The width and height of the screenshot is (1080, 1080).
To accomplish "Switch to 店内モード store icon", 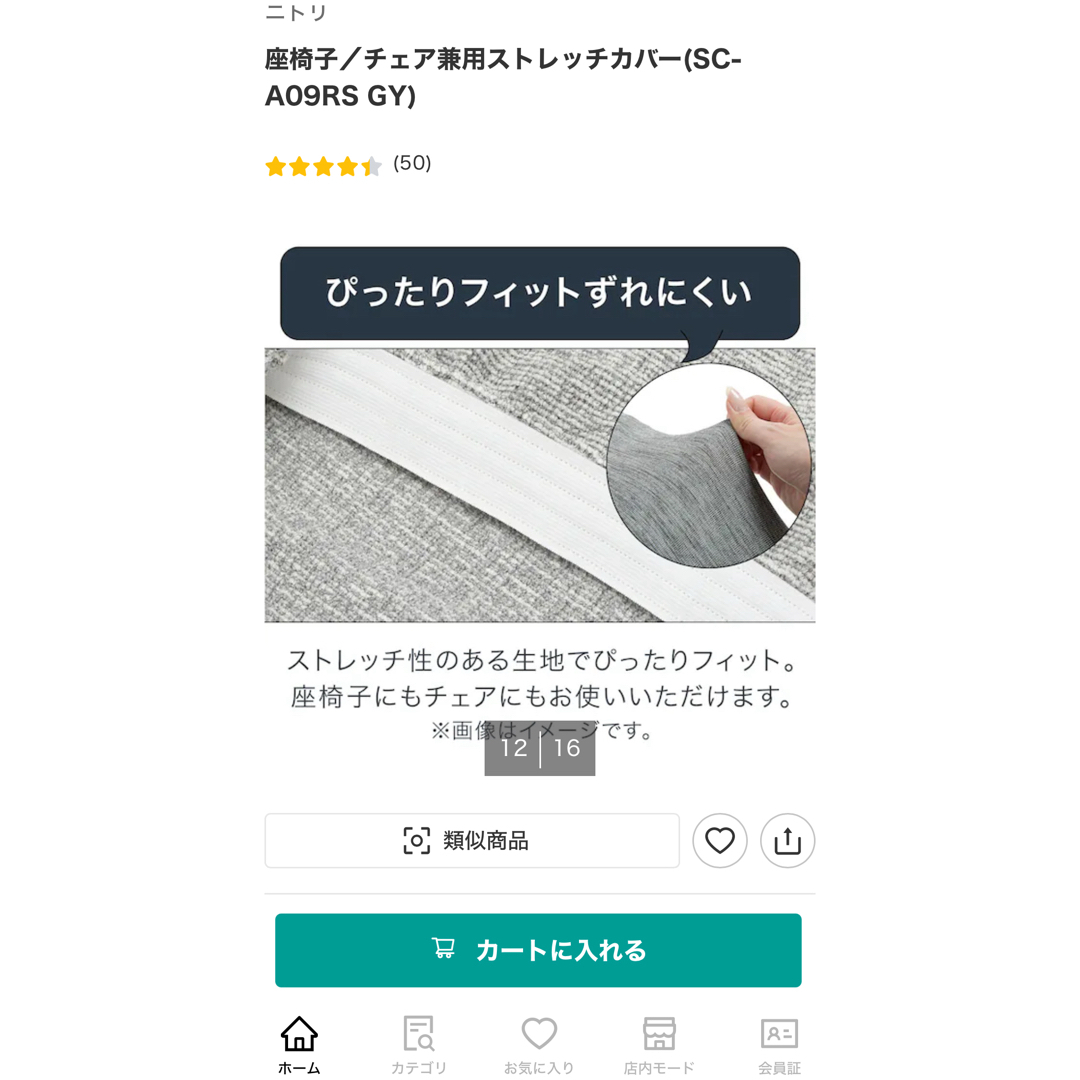I will tap(659, 1033).
